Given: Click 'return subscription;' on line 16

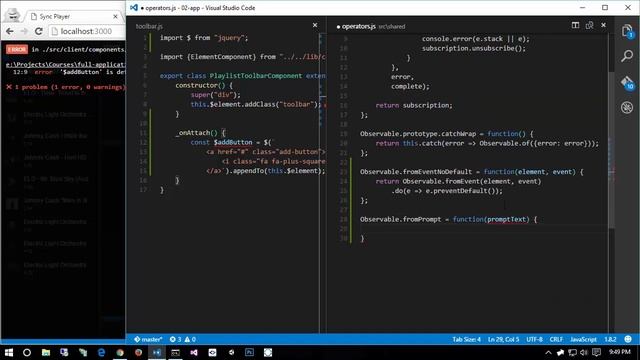Looking at the screenshot, I should point(414,105).
